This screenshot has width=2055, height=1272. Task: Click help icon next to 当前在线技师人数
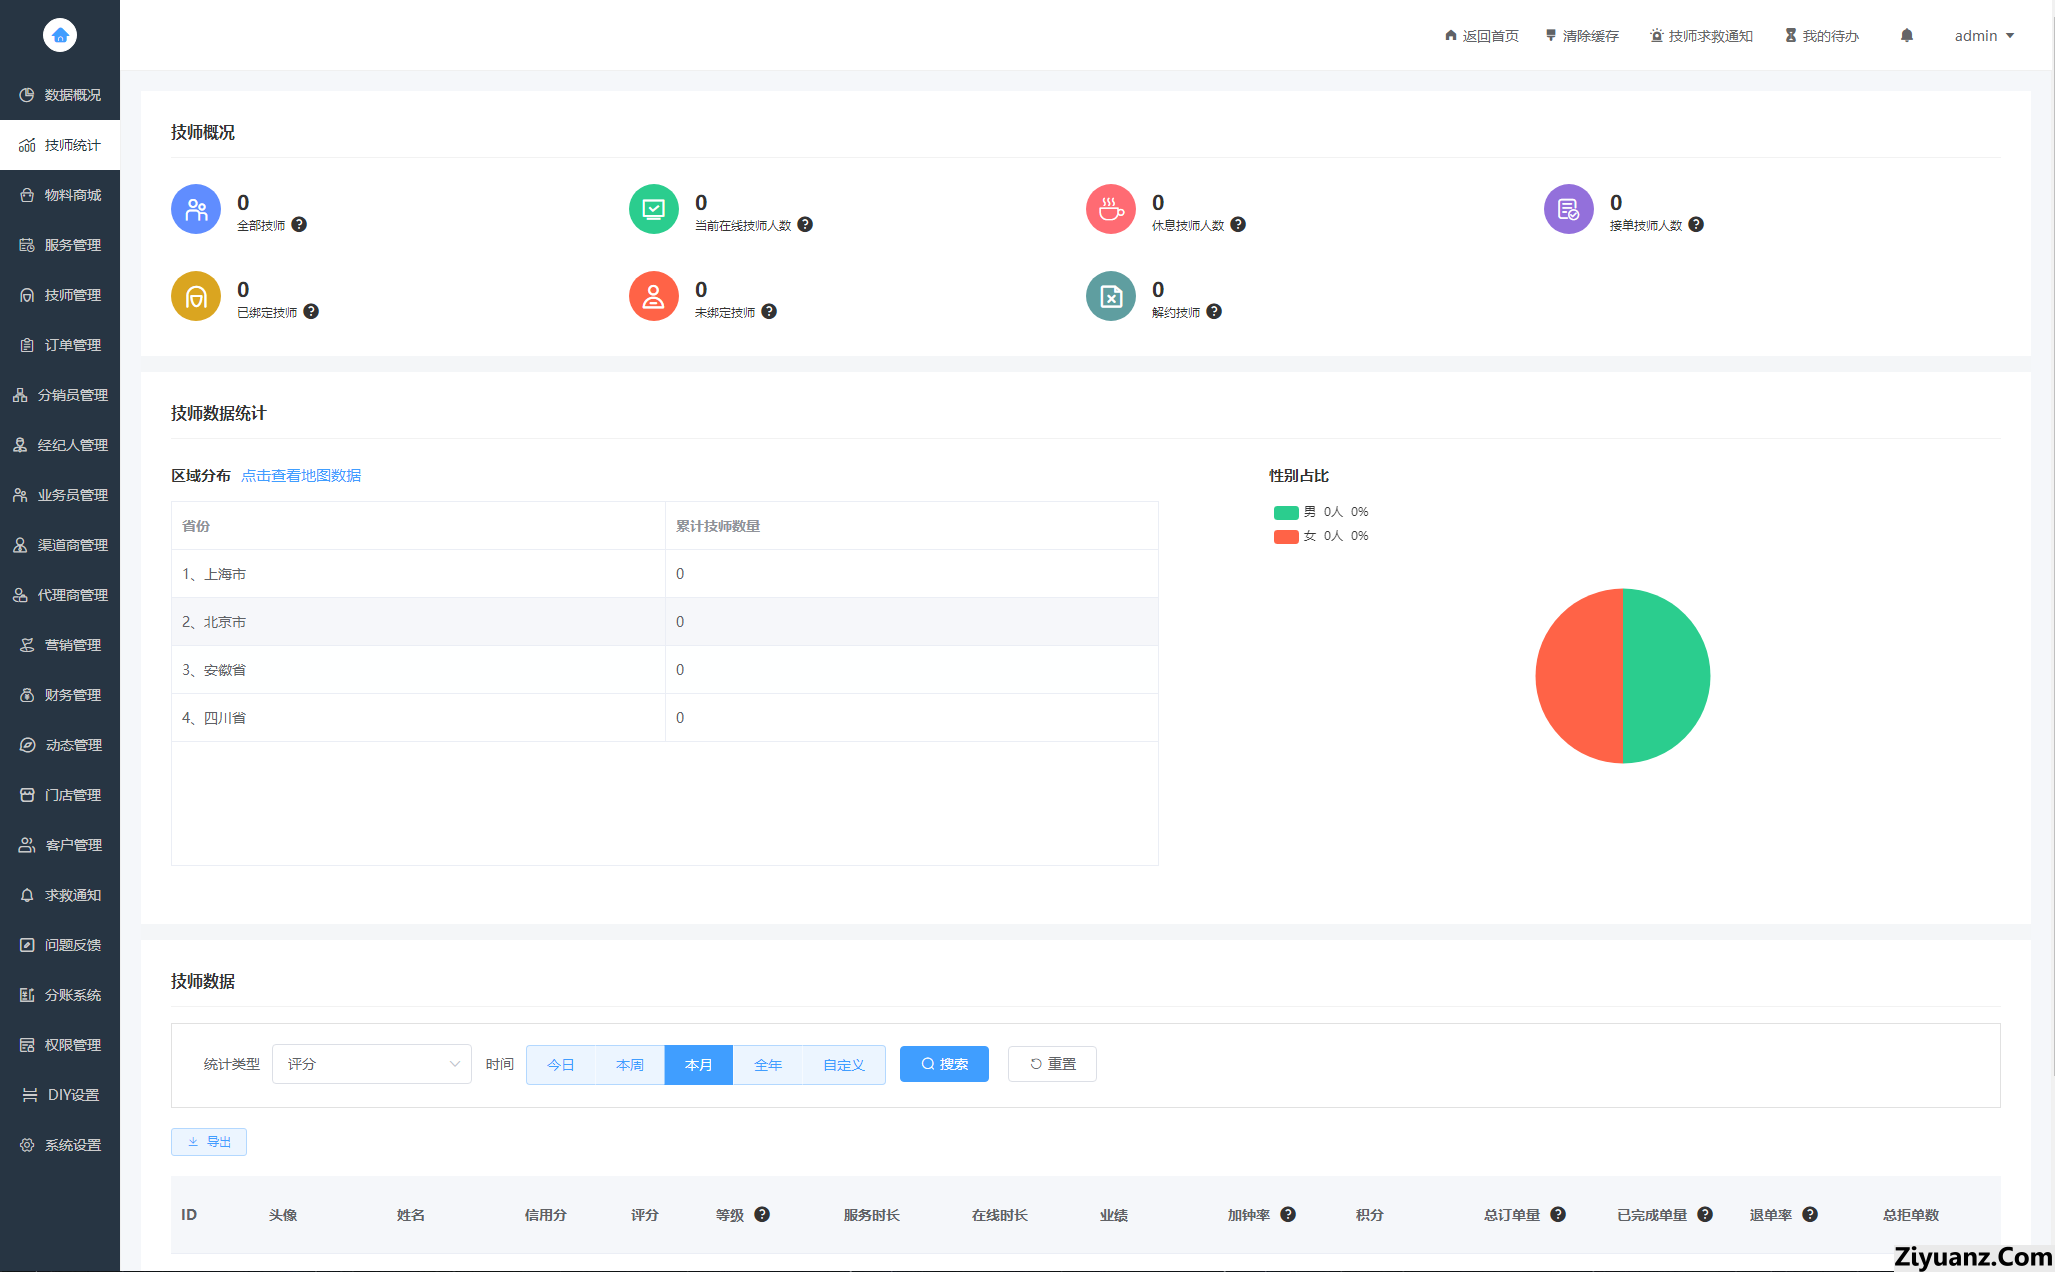click(805, 225)
